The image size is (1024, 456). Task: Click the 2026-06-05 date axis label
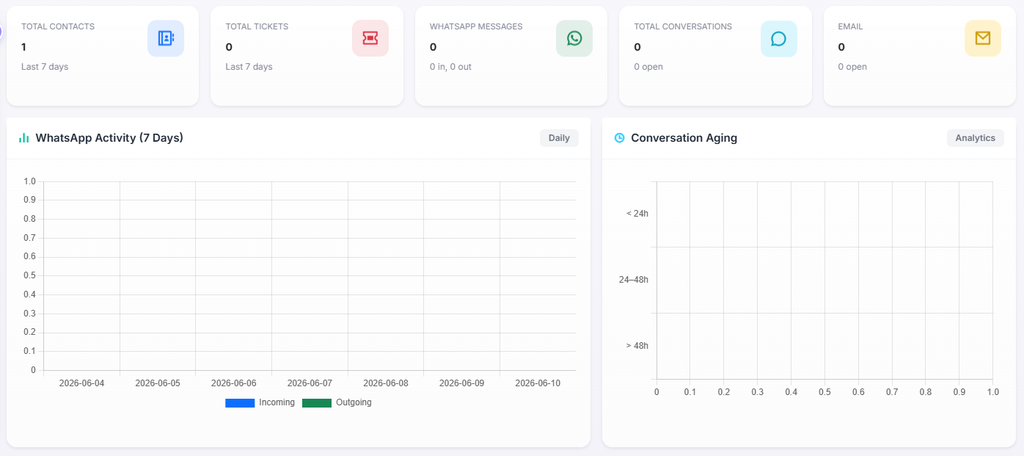coord(157,383)
